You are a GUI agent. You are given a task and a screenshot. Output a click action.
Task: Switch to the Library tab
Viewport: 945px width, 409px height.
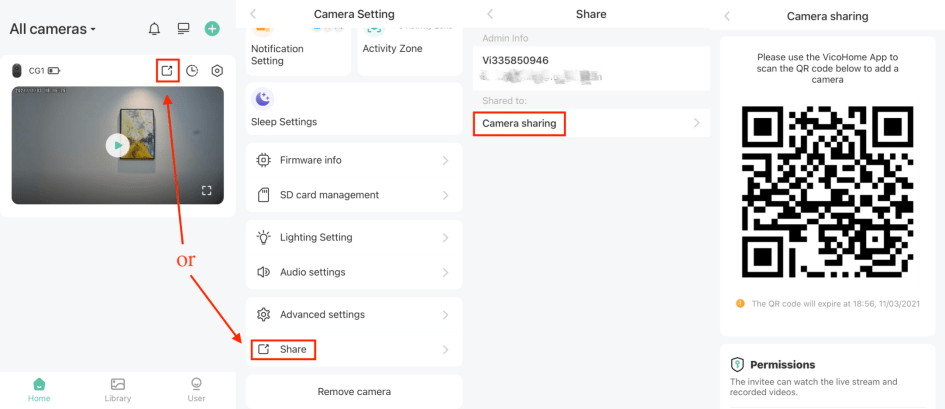click(118, 389)
